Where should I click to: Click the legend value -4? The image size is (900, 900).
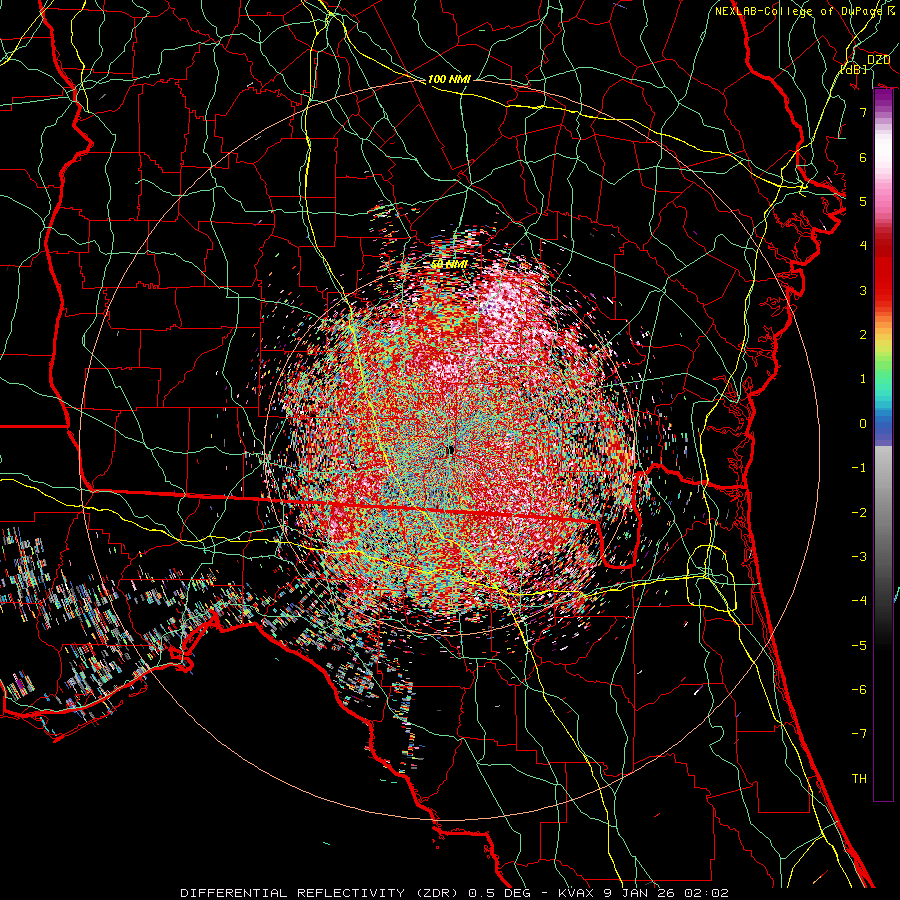tap(859, 600)
